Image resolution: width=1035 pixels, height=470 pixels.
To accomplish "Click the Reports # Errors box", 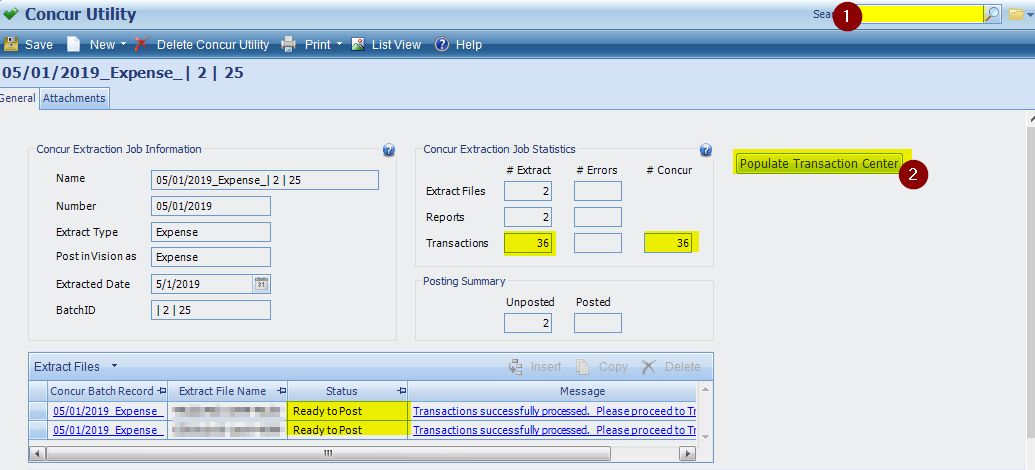I will coord(598,217).
